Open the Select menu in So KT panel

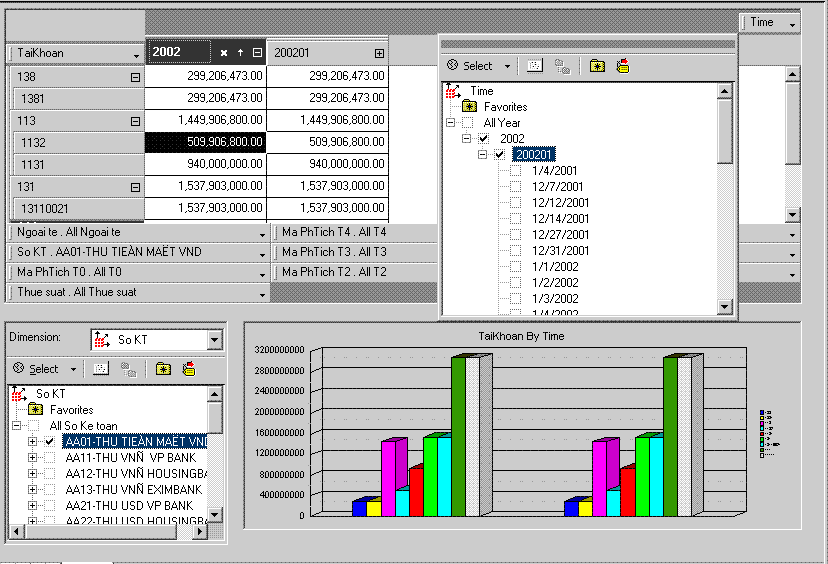(x=43, y=369)
